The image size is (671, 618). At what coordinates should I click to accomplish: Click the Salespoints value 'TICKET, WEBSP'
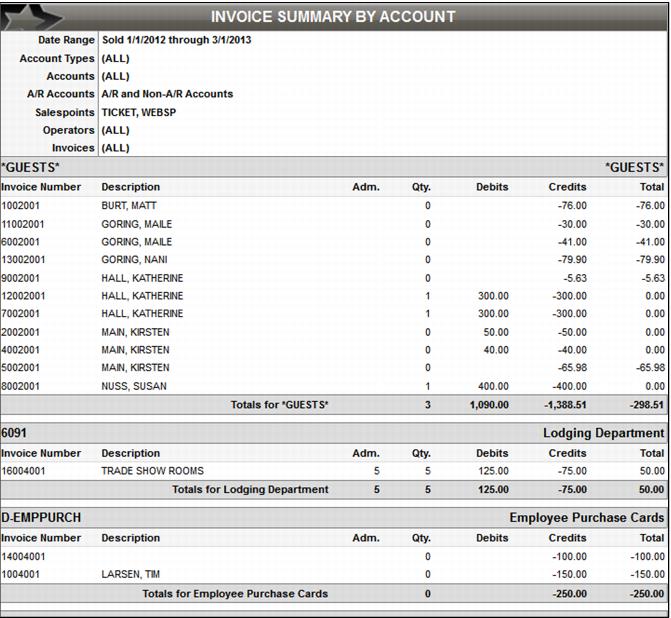tap(139, 113)
